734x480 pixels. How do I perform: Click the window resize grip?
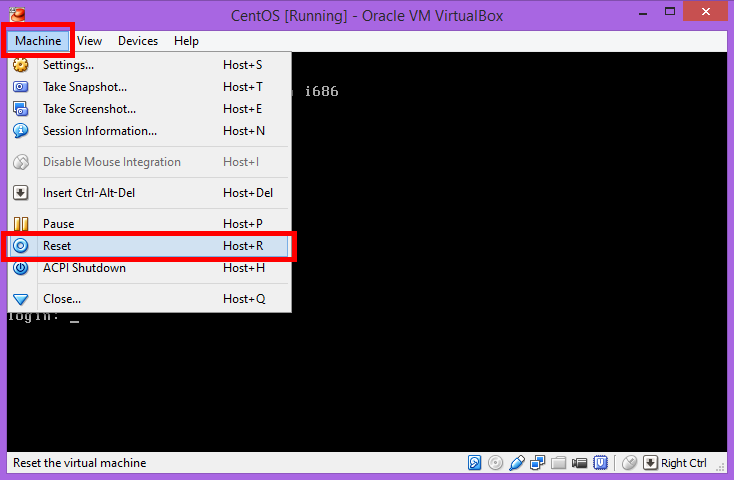[x=721, y=466]
